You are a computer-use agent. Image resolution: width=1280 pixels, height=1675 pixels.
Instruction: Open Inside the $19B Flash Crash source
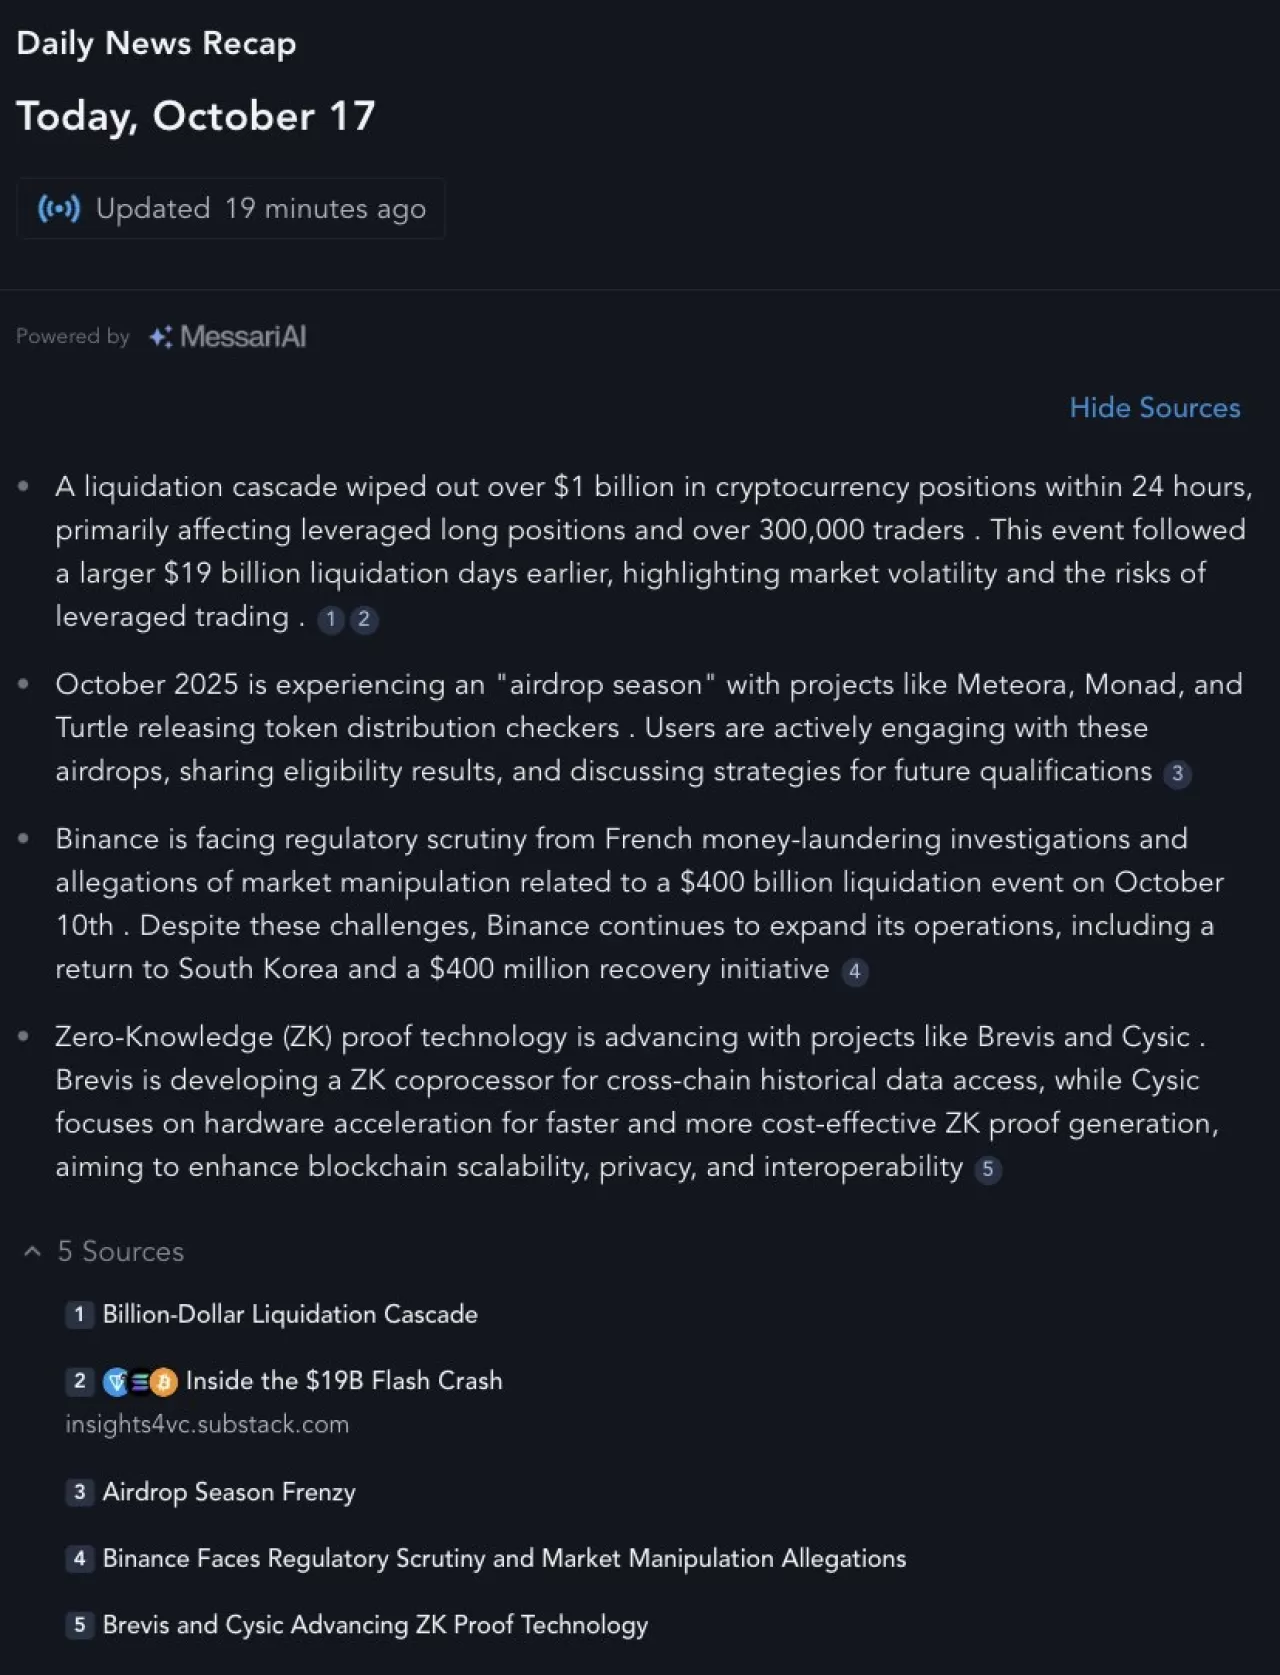click(344, 1381)
